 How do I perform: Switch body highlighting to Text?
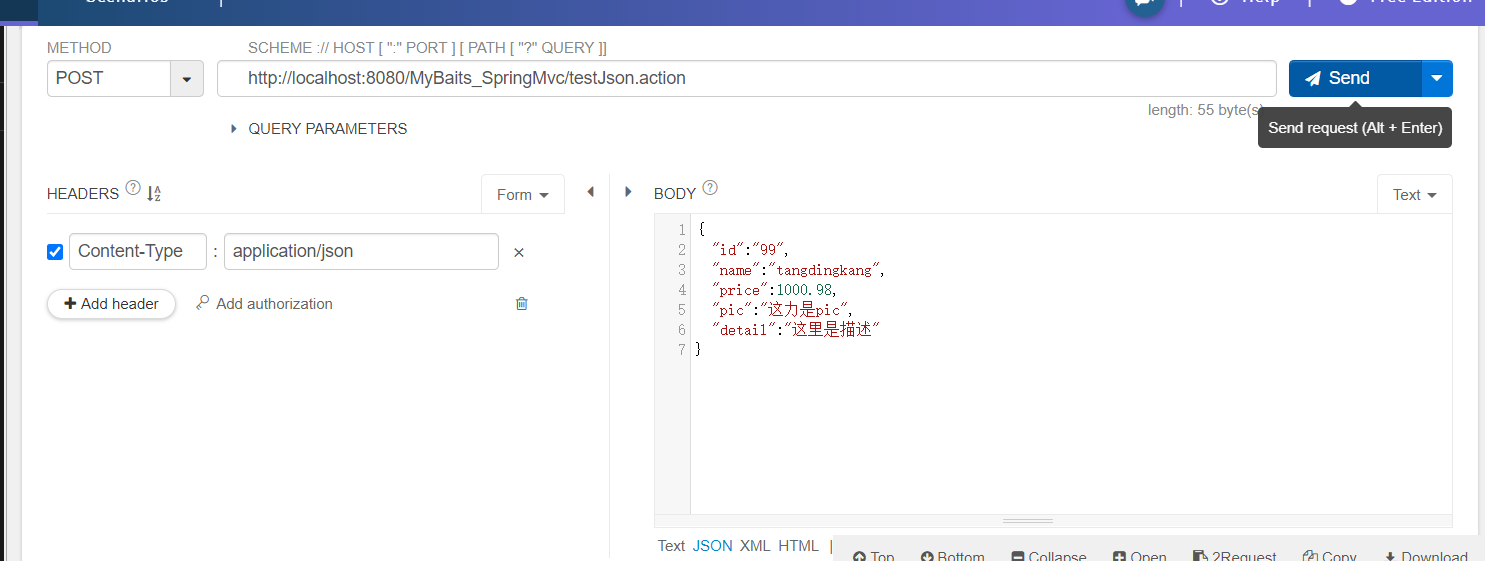point(671,546)
